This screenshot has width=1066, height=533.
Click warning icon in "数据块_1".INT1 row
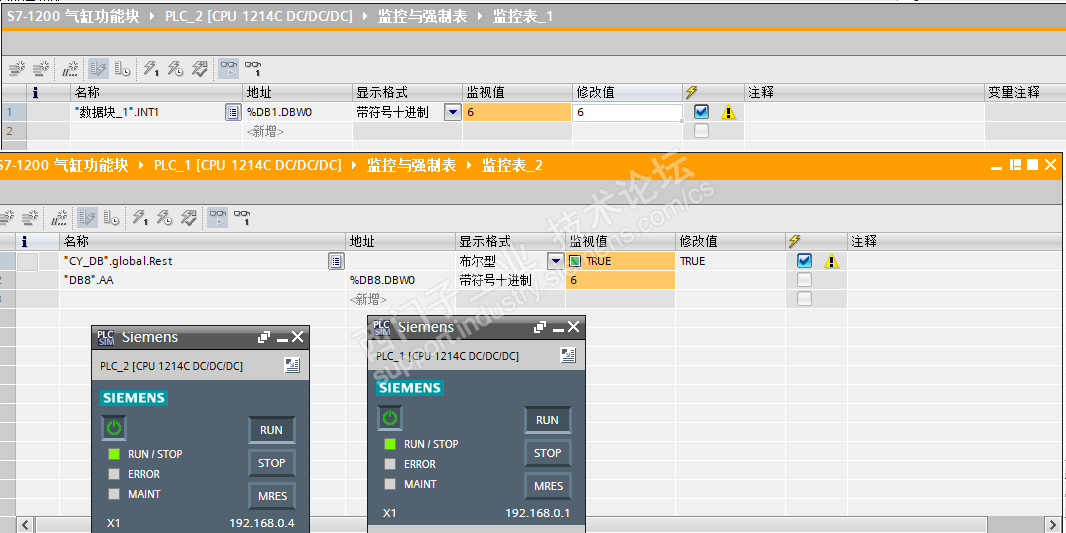point(728,113)
